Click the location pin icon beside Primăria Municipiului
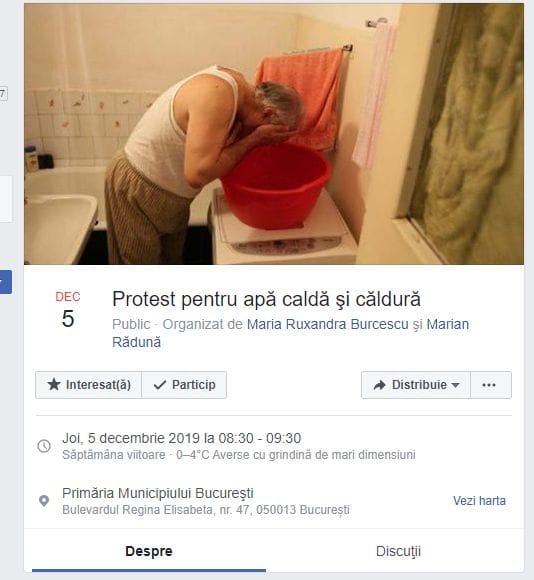534x580 pixels. pos(44,501)
